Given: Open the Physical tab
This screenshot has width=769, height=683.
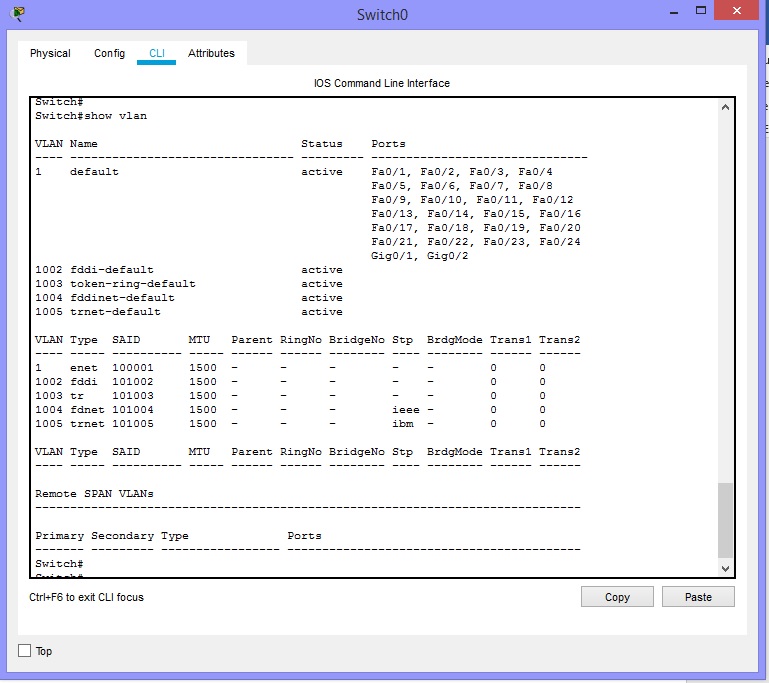Looking at the screenshot, I should [x=50, y=53].
